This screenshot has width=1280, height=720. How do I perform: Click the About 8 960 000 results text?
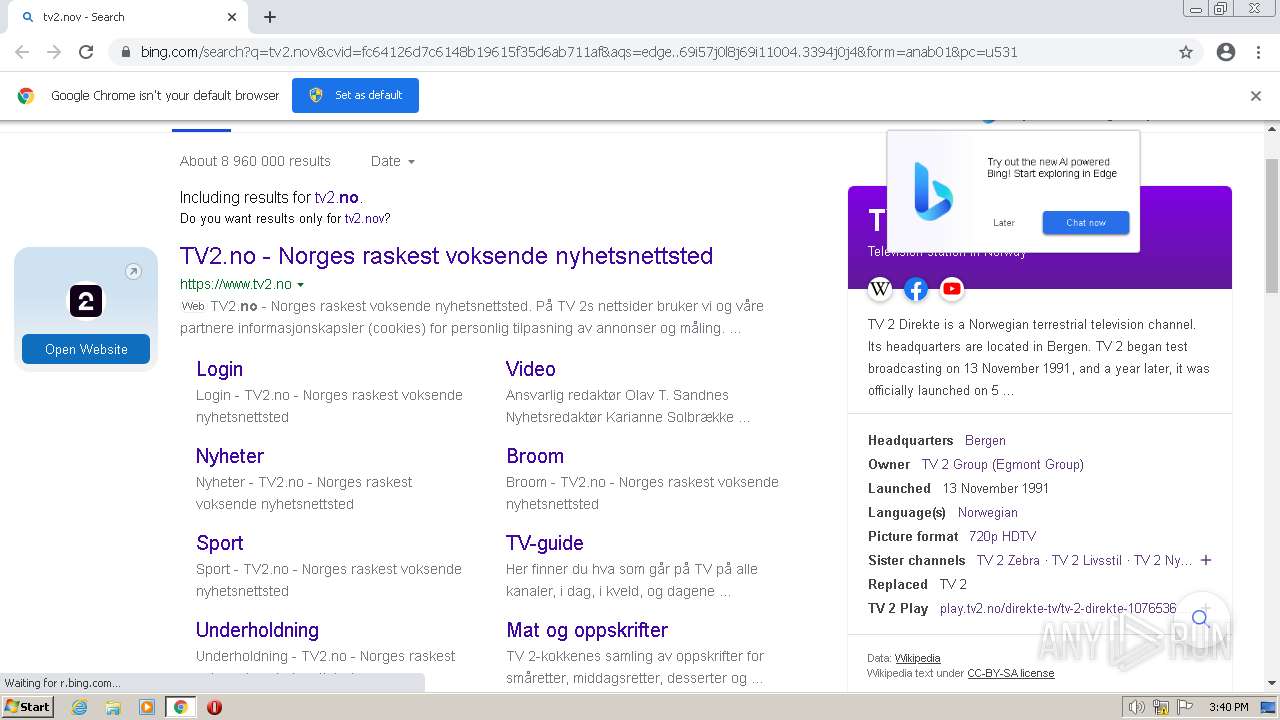[x=255, y=161]
